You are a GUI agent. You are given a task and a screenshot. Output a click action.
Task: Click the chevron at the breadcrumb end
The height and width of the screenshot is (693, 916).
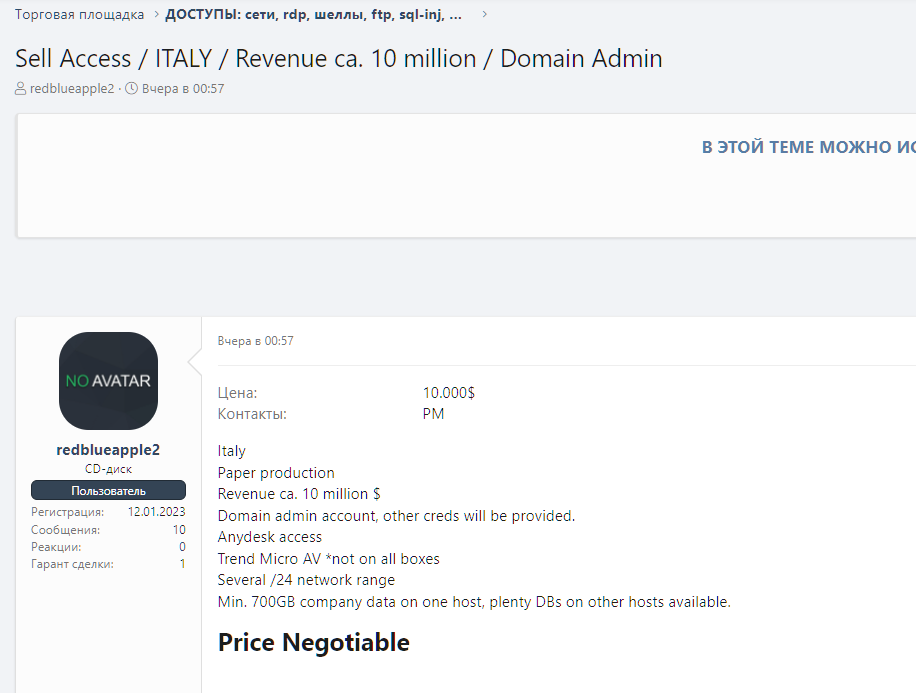[x=485, y=15]
